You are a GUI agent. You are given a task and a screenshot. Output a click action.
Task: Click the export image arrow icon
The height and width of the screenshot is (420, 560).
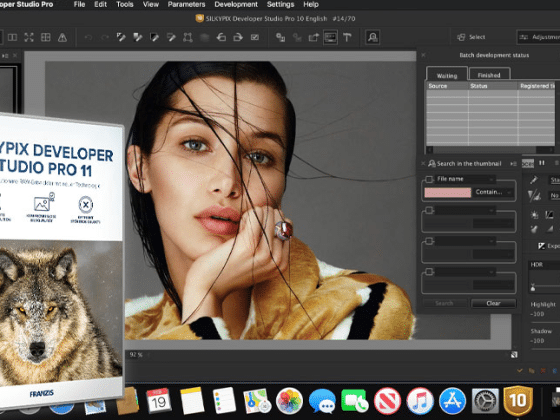(x=314, y=37)
